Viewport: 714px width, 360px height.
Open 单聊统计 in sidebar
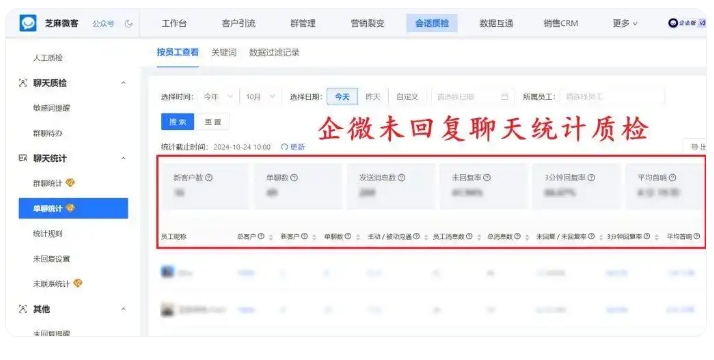(73, 208)
